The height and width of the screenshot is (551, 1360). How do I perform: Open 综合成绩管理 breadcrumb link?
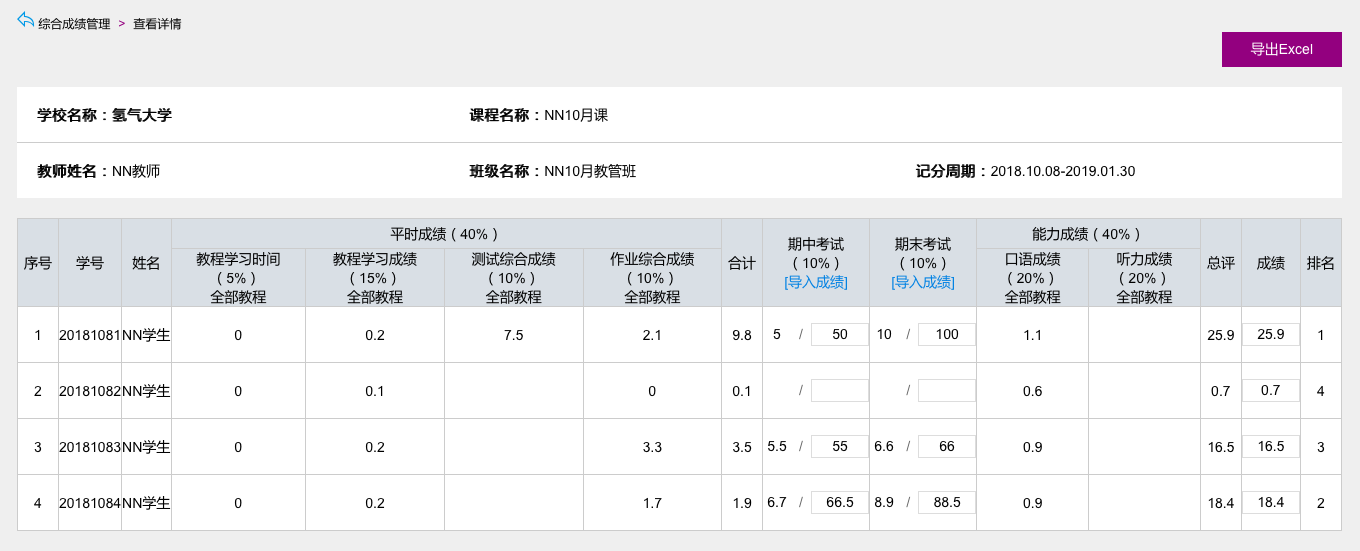[74, 23]
